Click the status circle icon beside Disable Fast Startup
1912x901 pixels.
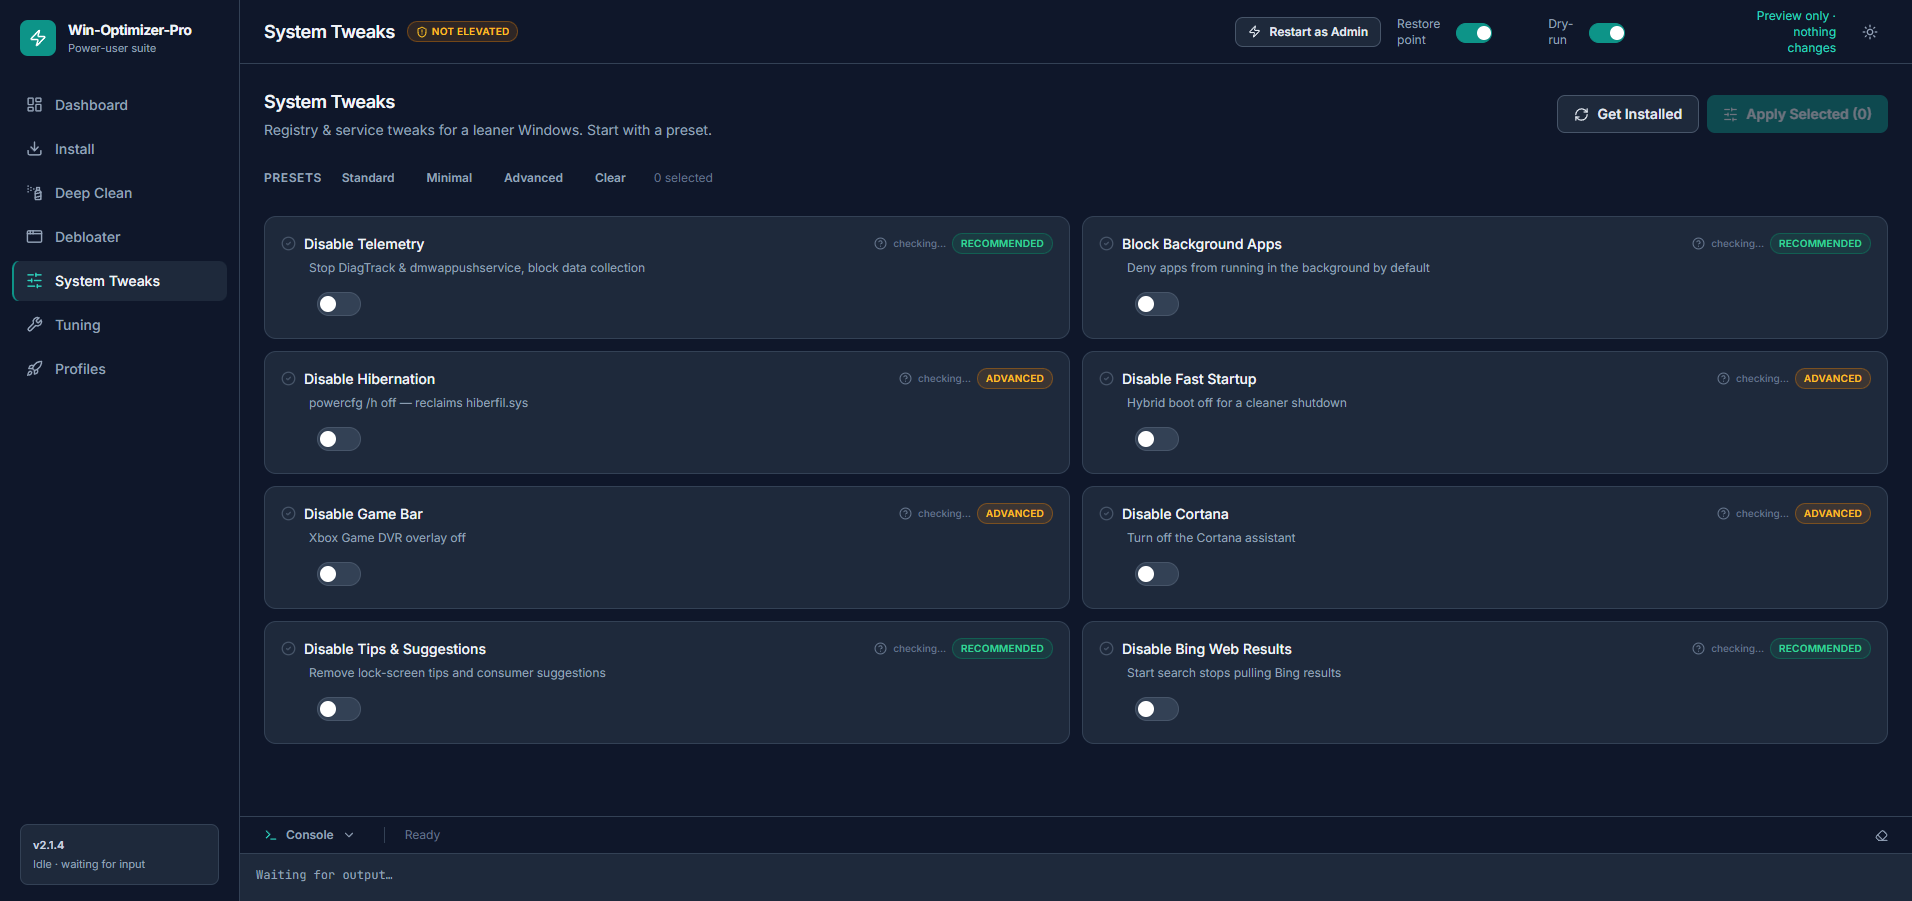point(1106,379)
